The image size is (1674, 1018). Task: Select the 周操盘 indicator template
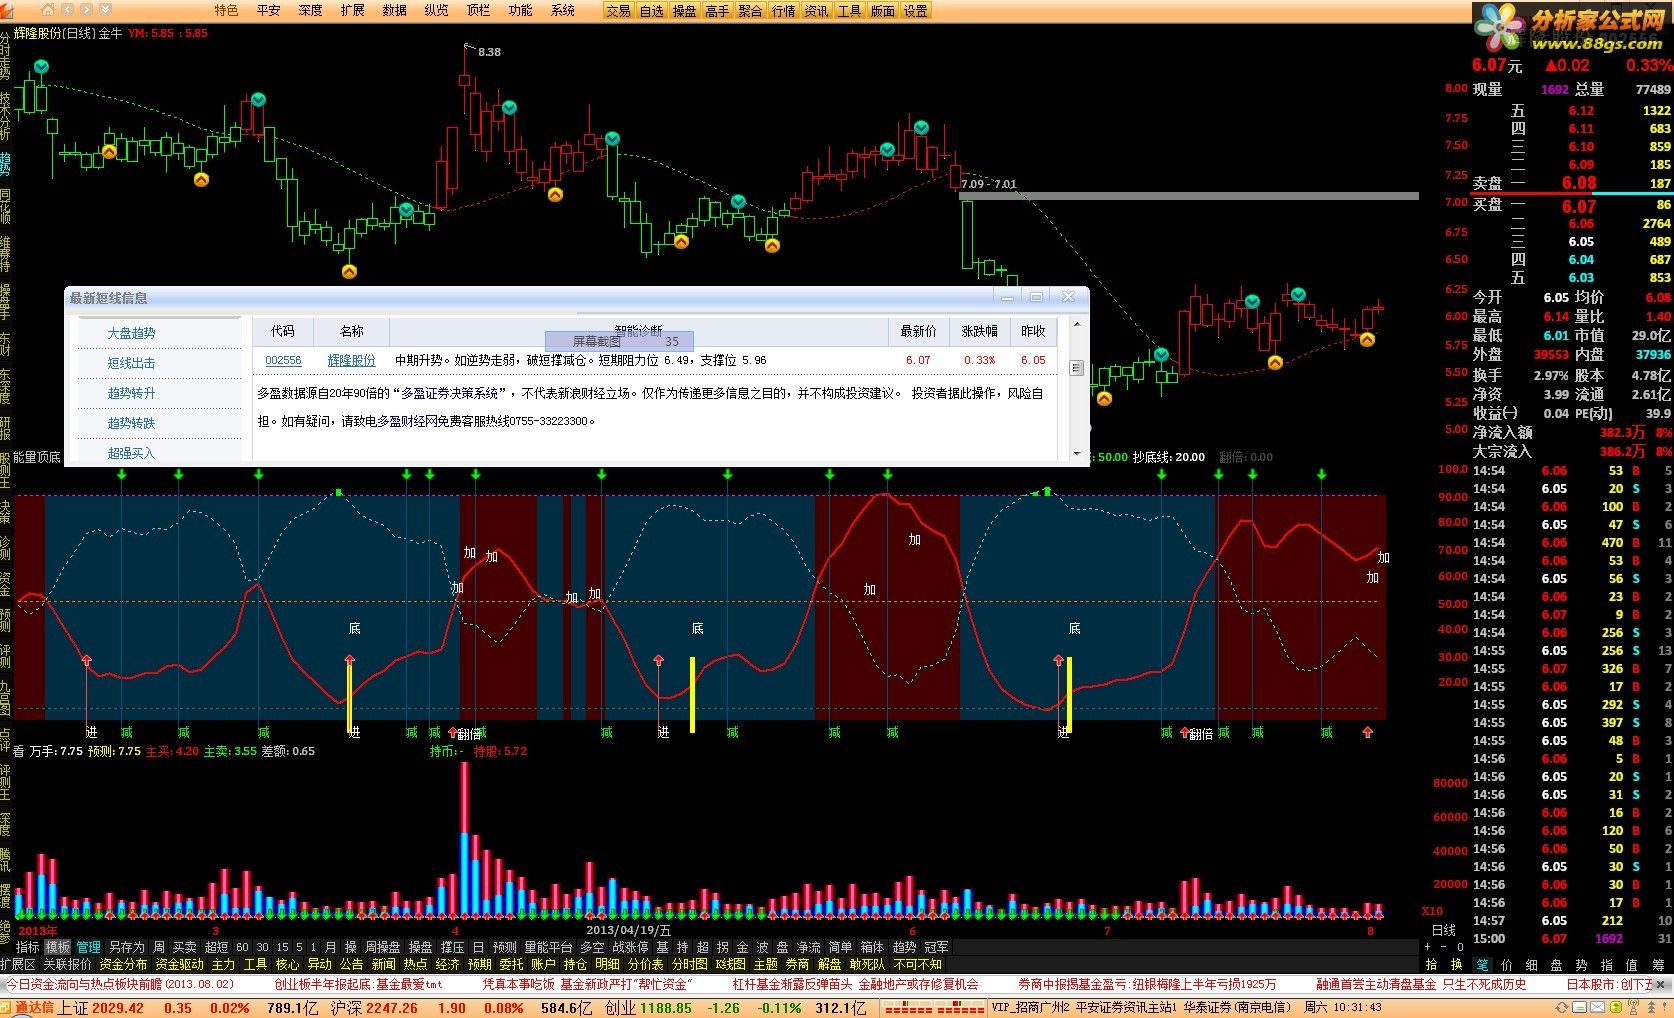(383, 947)
